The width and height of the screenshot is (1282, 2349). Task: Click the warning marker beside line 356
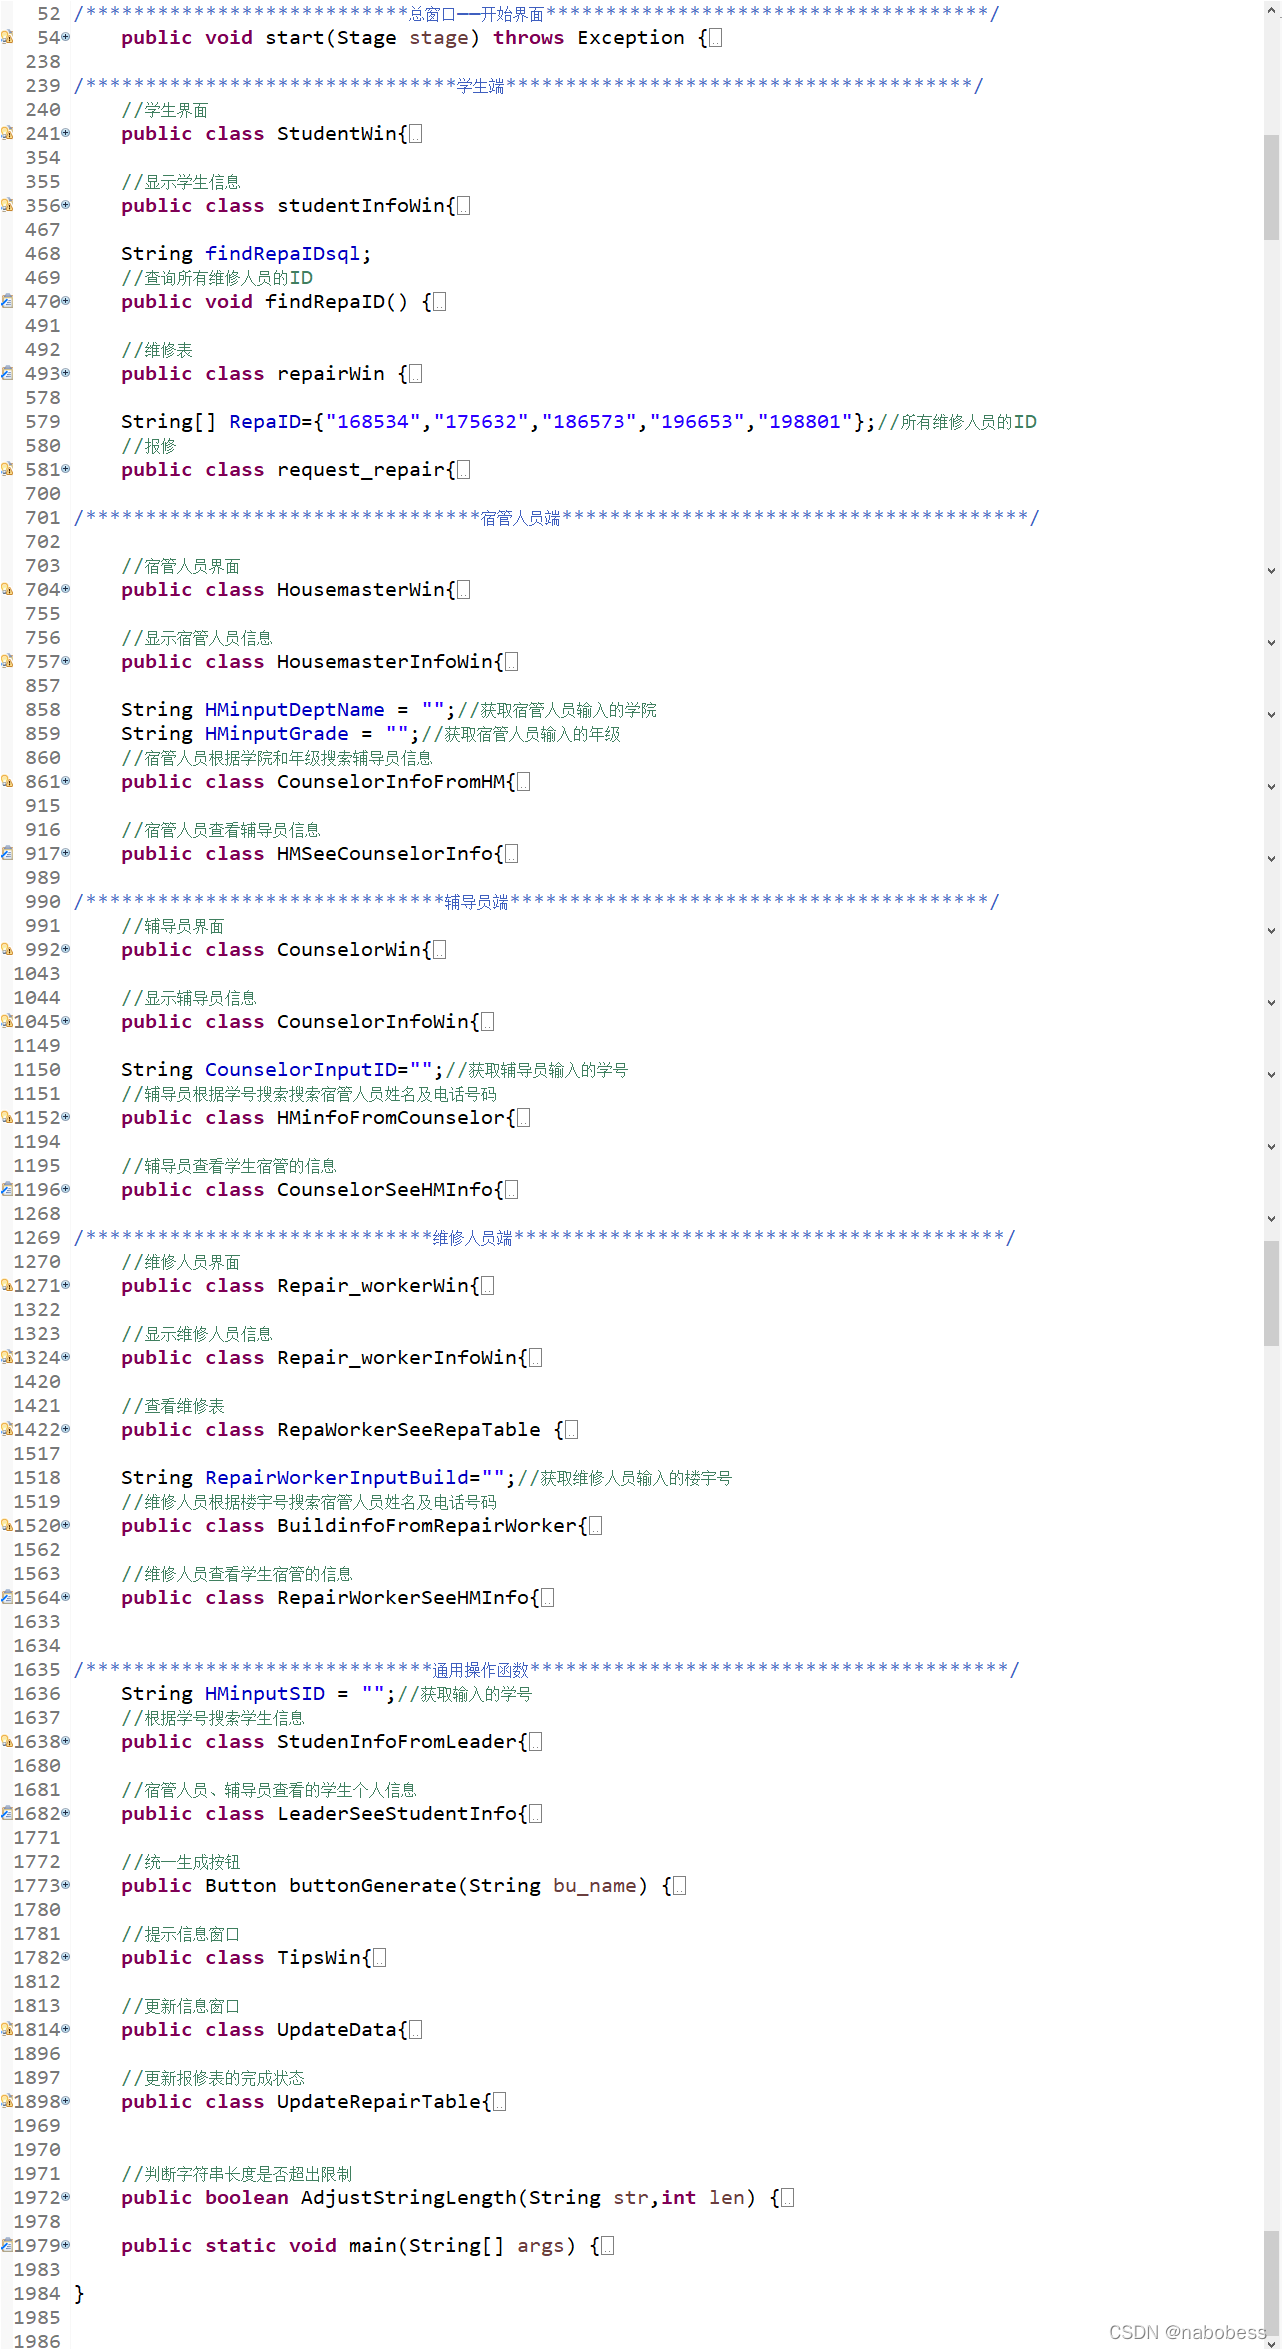pos(6,206)
